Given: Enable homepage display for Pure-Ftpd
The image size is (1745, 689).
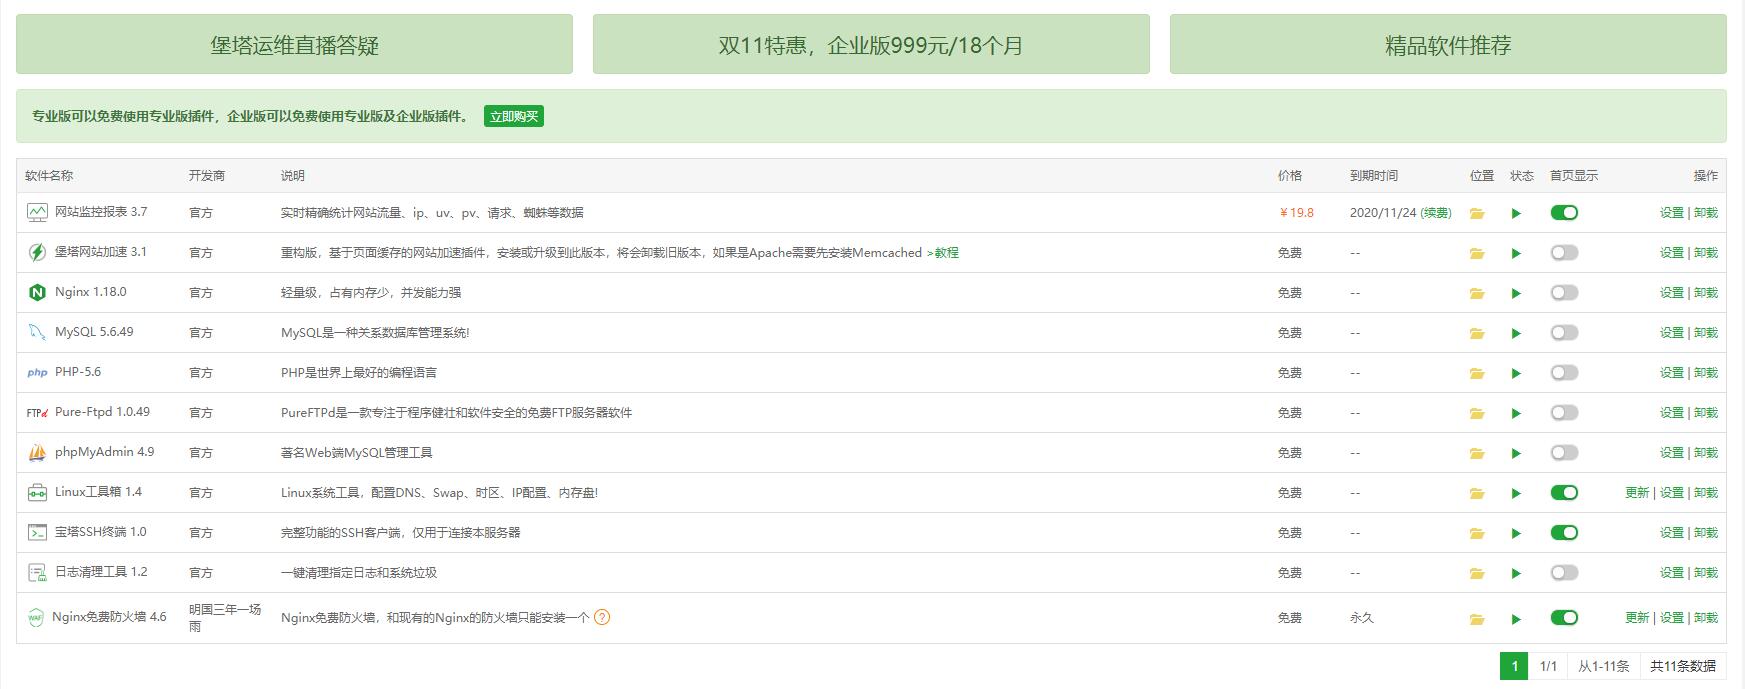Looking at the screenshot, I should point(1564,412).
